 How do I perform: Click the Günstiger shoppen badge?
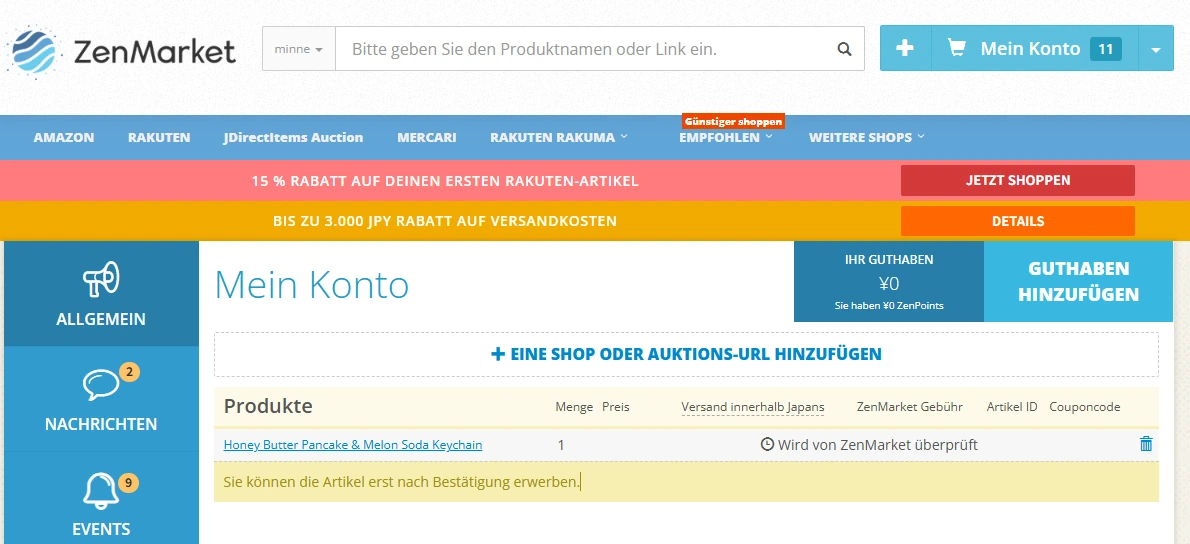point(733,121)
